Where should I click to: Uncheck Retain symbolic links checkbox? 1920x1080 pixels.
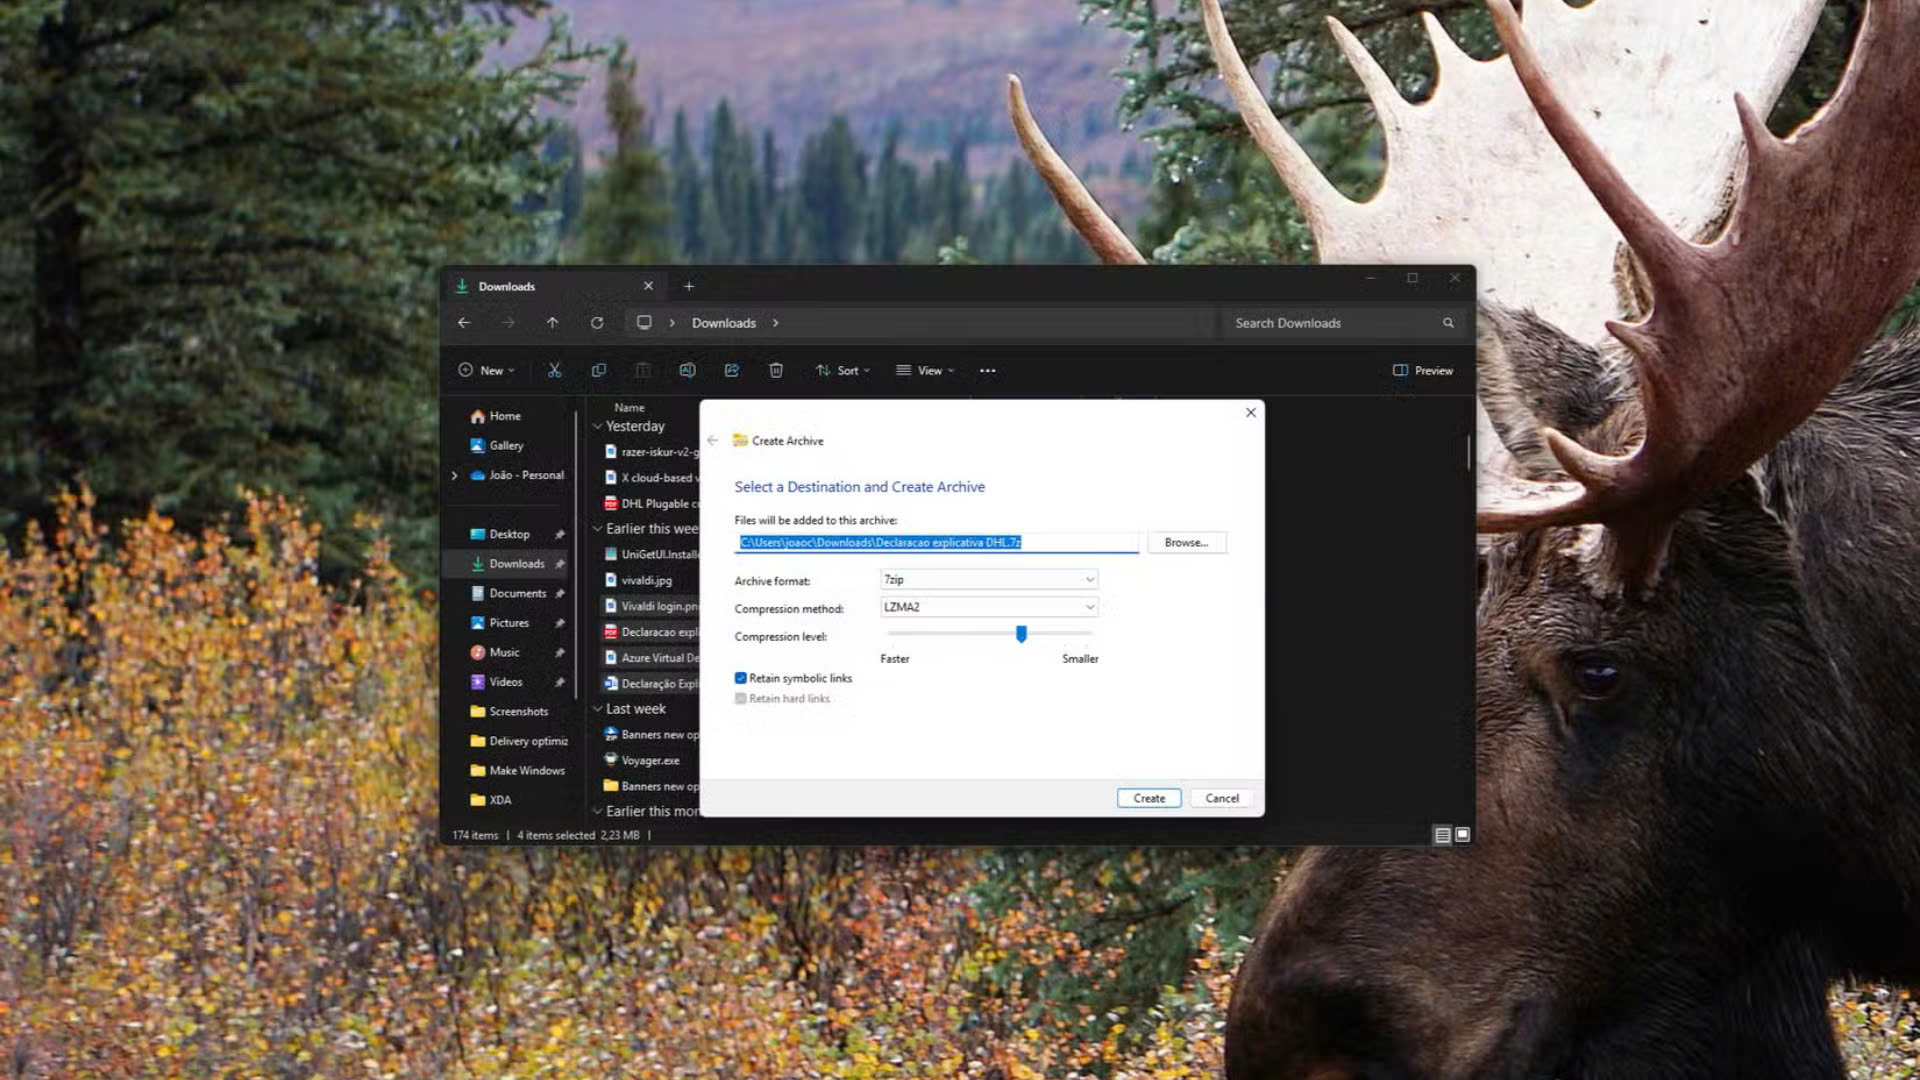741,678
